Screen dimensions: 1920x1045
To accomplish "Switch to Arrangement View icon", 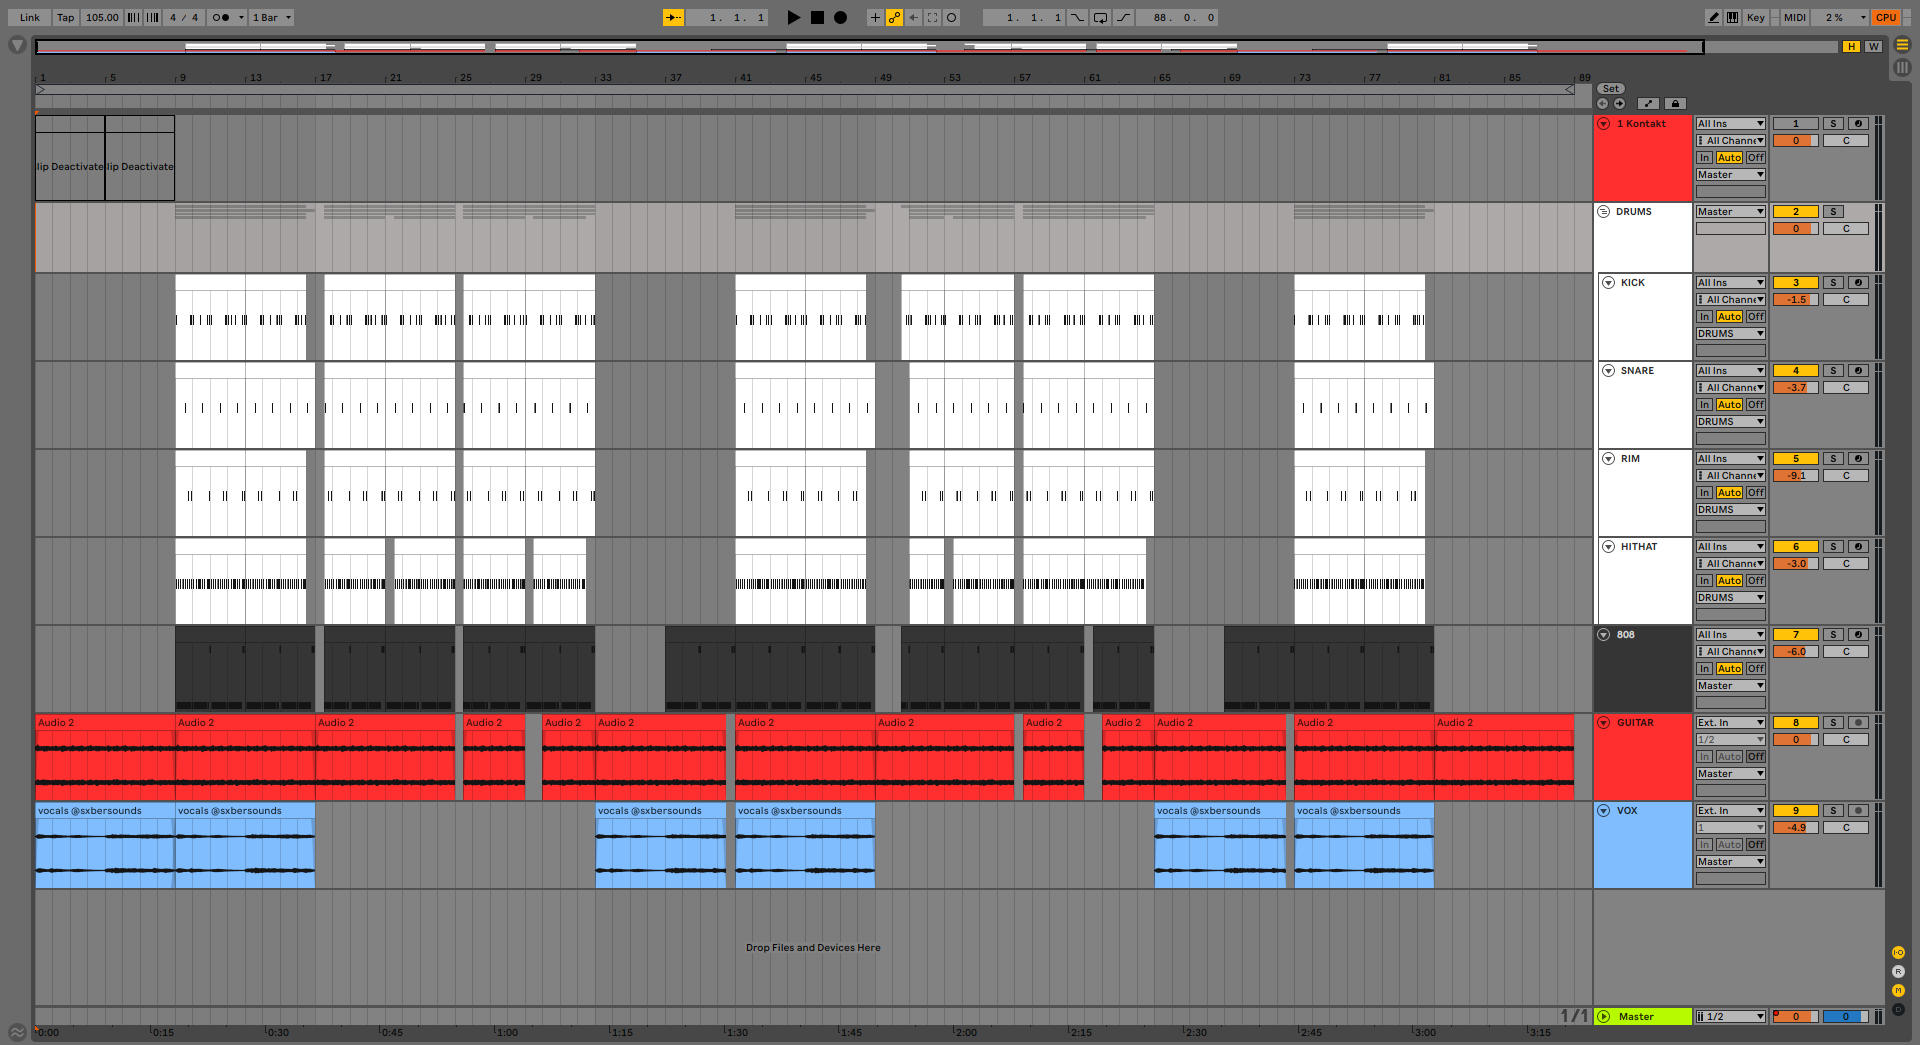I will click(x=1902, y=45).
